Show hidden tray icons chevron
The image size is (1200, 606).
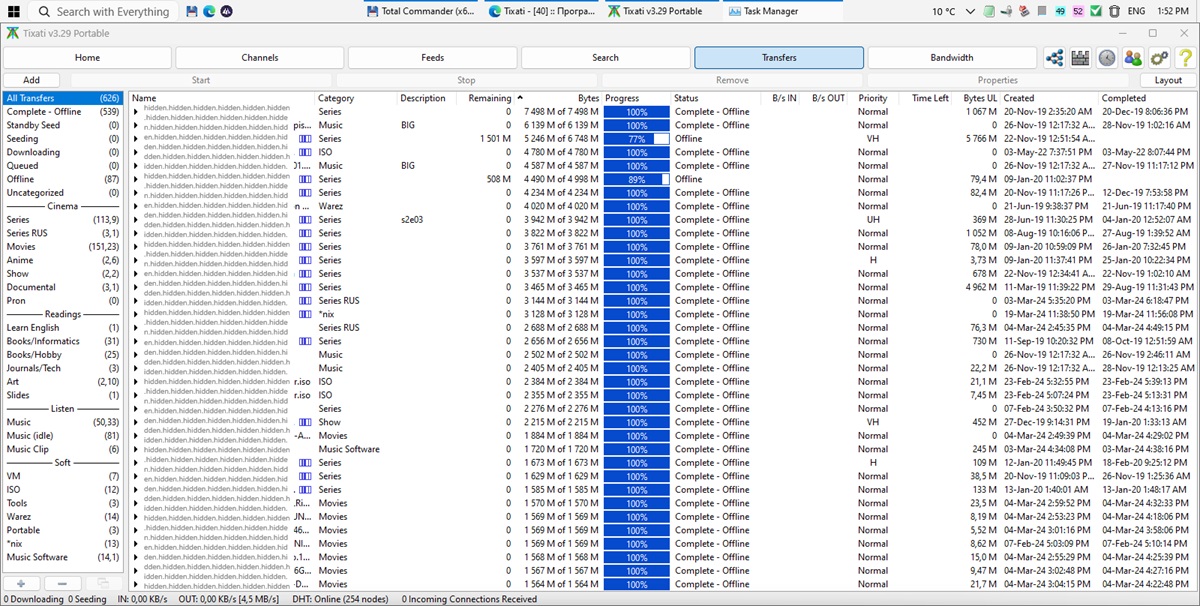972,12
